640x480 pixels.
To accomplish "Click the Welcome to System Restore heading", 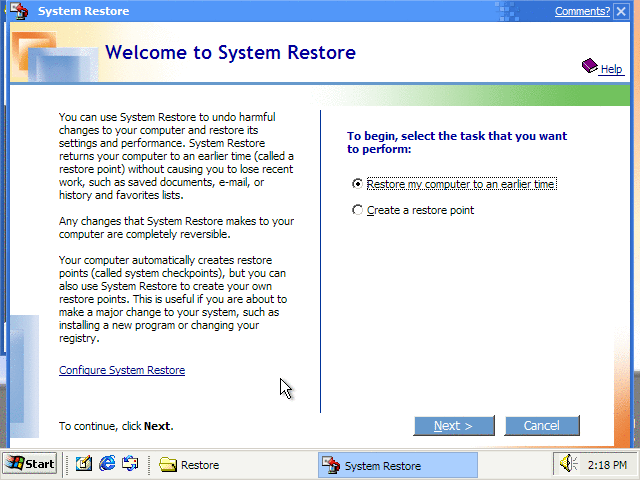I will tap(231, 53).
